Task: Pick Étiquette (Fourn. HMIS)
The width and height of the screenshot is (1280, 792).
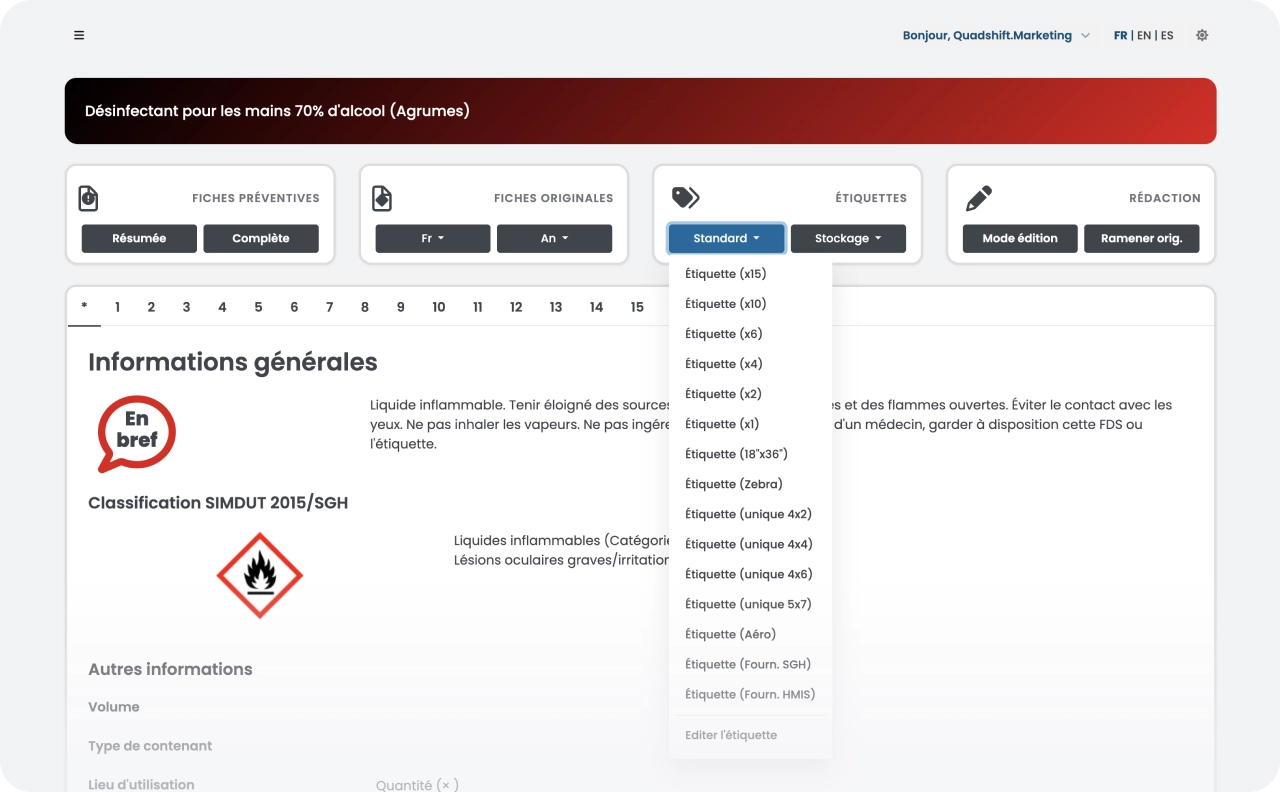Action: click(750, 694)
